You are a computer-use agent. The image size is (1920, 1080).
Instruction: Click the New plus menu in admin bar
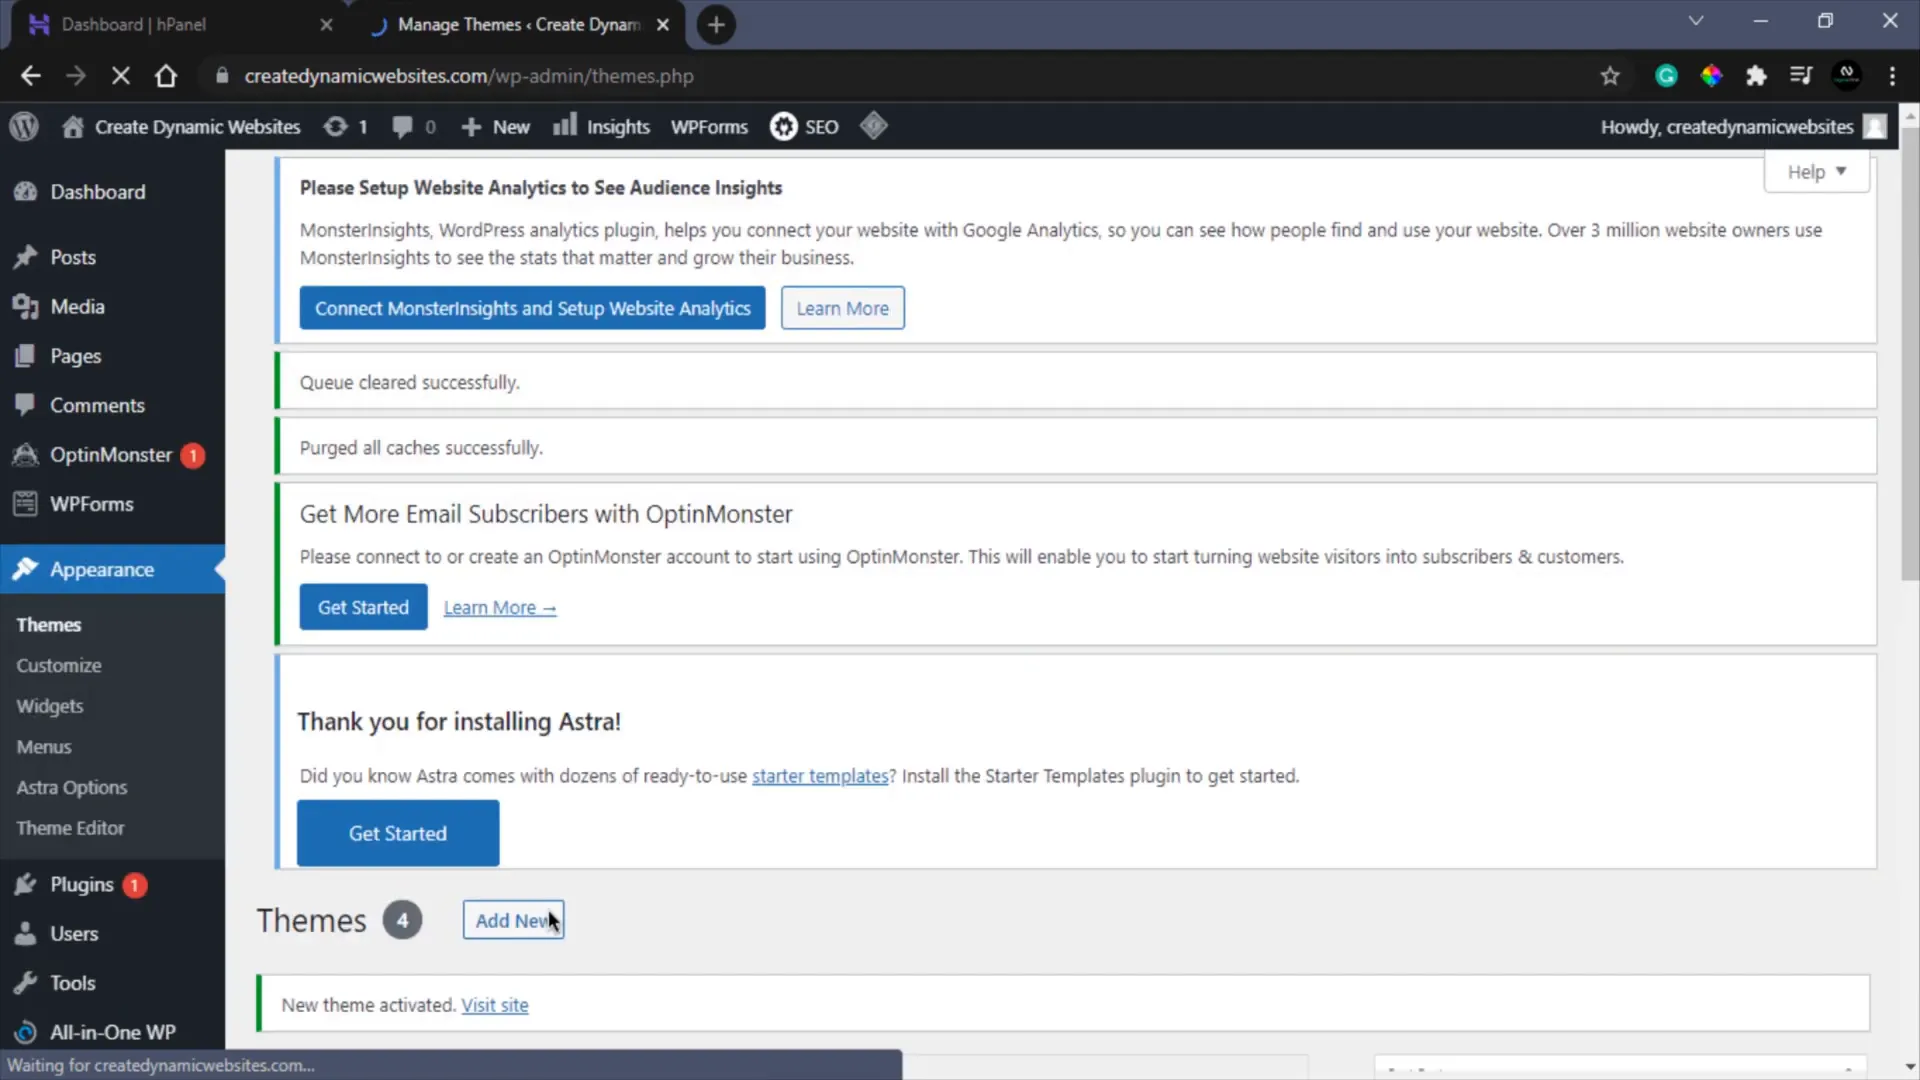[x=495, y=127]
